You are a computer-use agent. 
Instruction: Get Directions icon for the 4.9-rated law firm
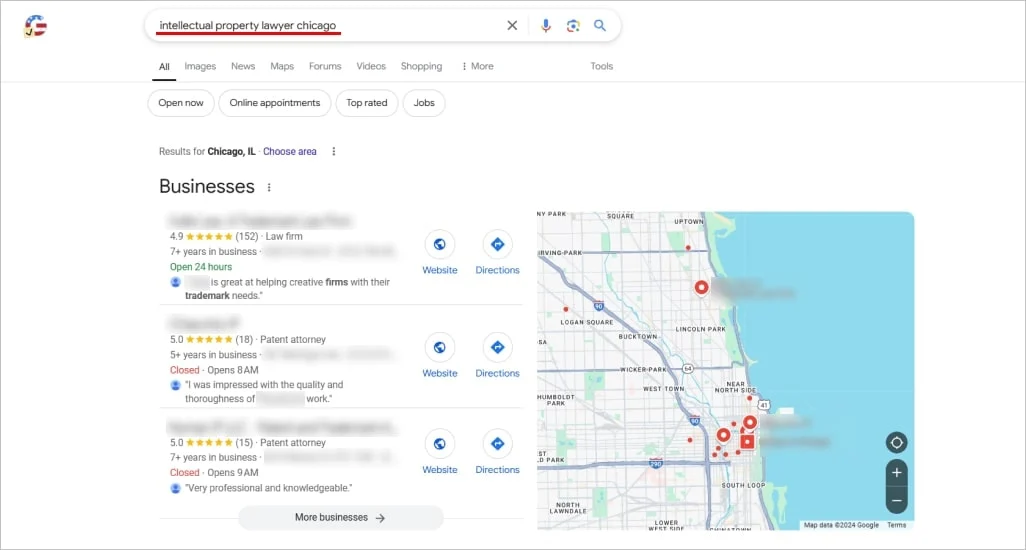[497, 245]
